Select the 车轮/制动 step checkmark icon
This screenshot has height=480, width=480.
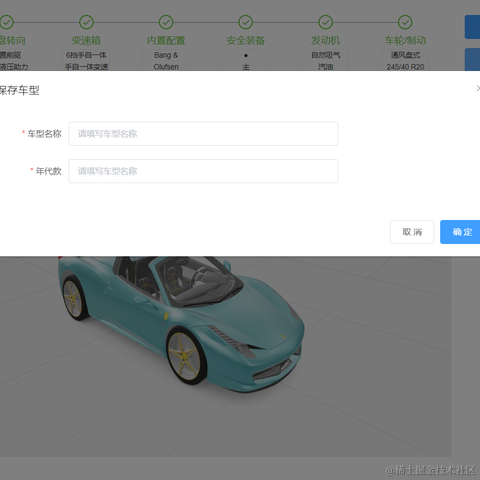[x=405, y=22]
